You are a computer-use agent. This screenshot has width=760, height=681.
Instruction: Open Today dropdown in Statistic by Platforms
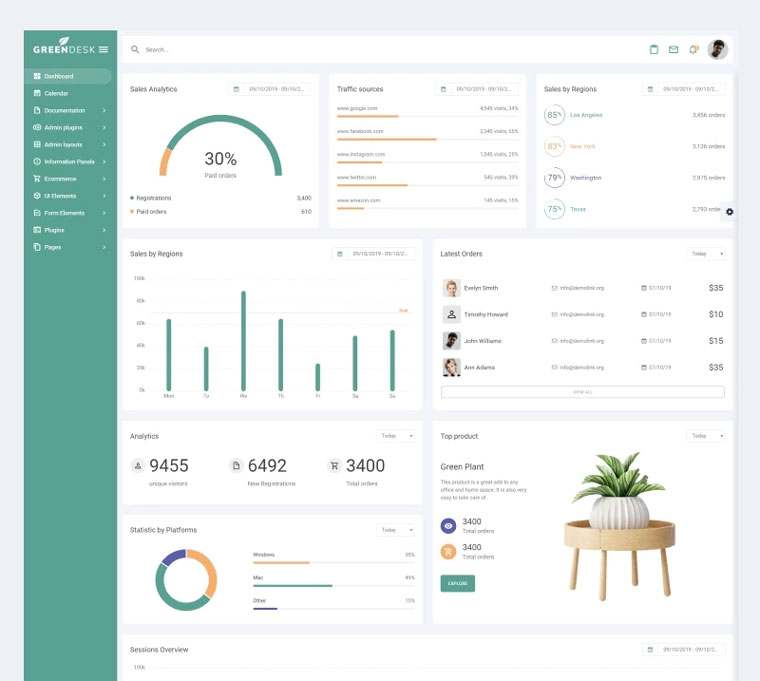tap(396, 530)
